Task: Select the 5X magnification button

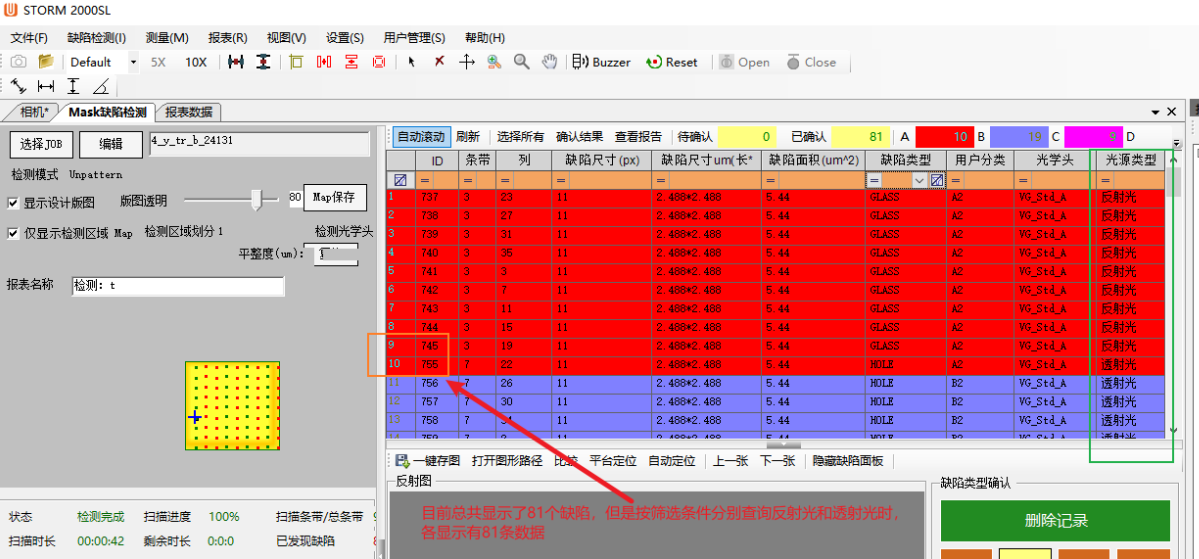Action: click(158, 62)
